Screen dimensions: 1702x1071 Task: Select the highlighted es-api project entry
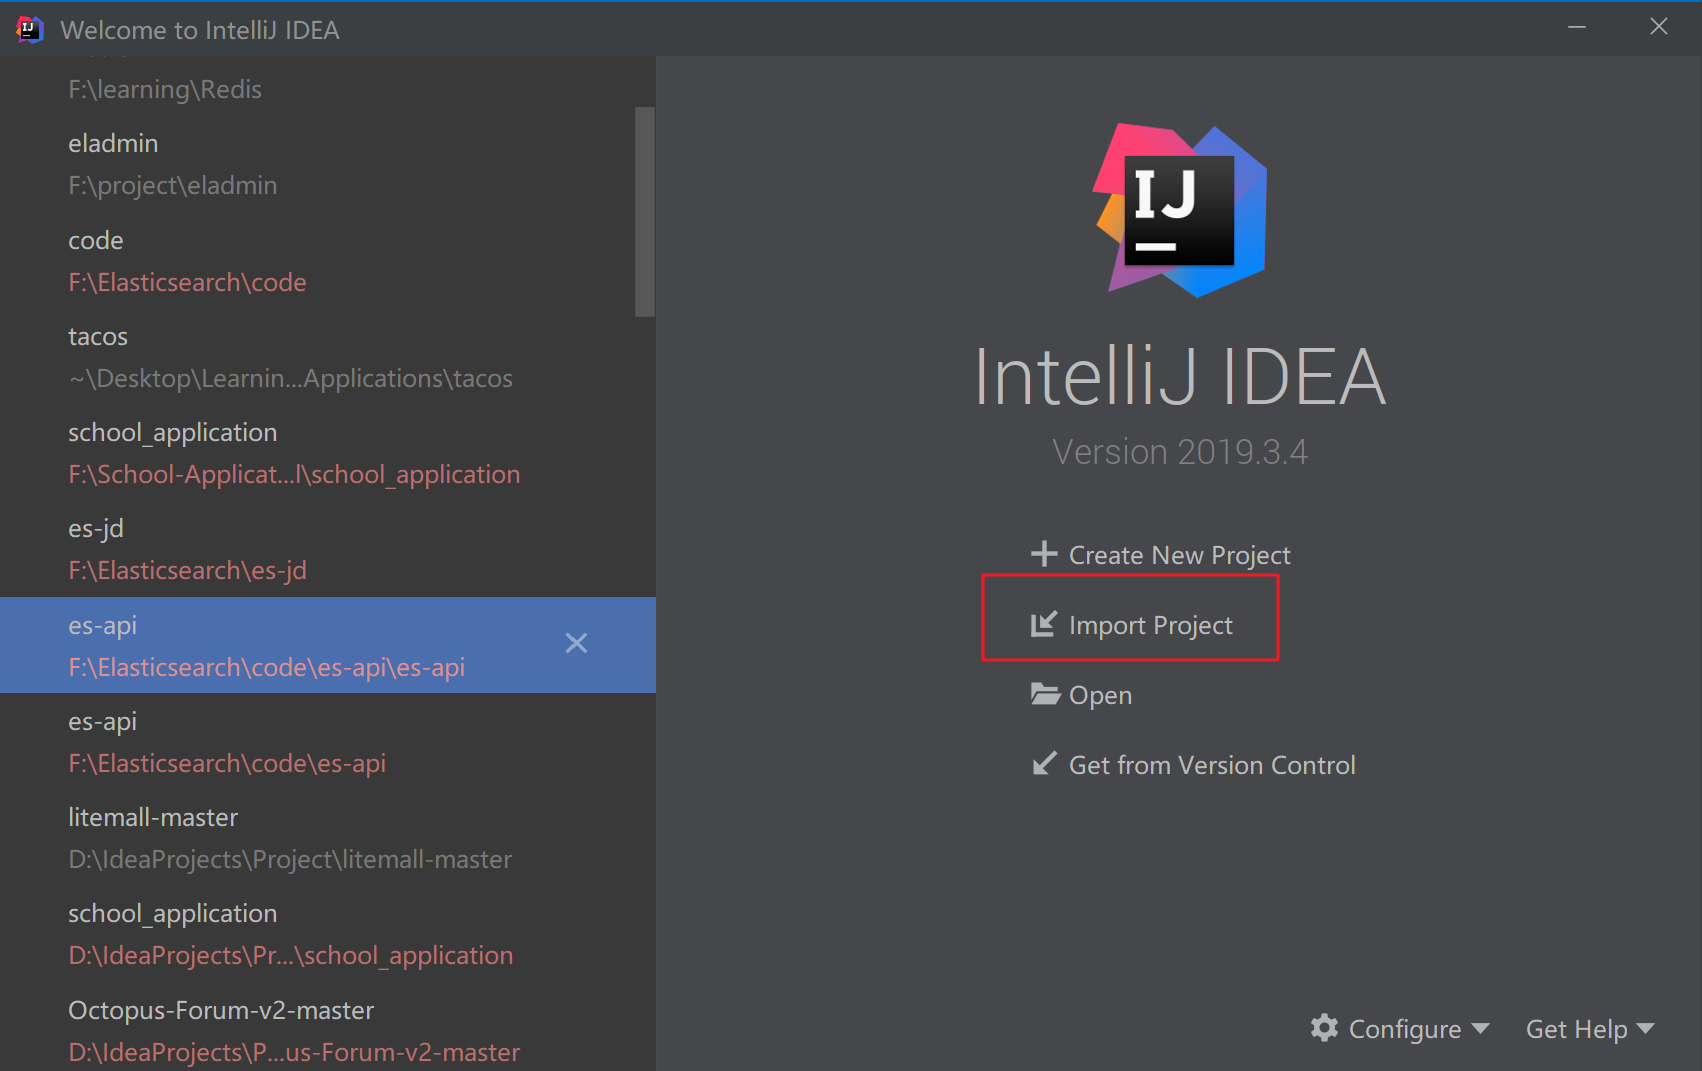(328, 645)
